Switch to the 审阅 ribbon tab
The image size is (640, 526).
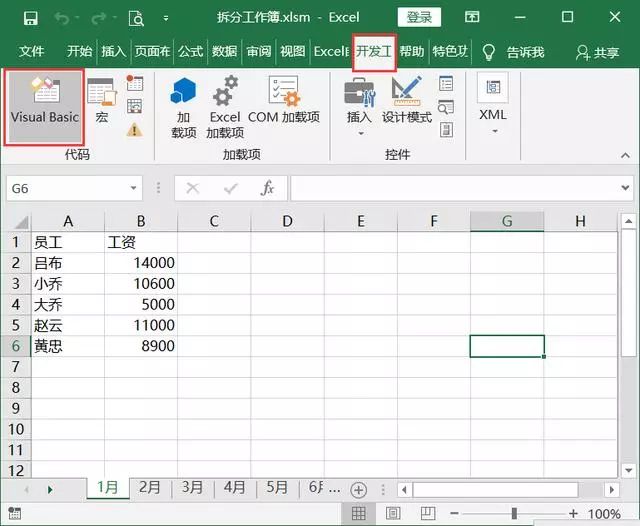tap(259, 51)
